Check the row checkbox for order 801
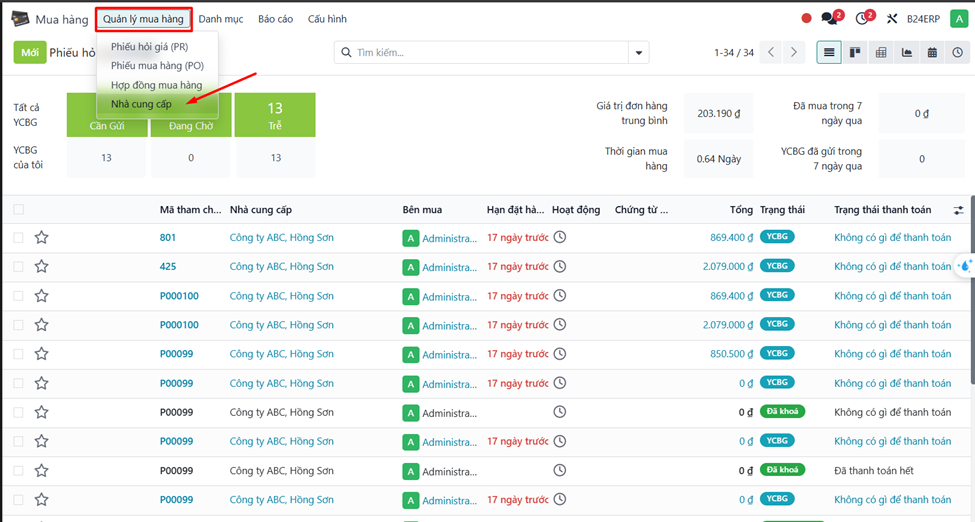Image resolution: width=975 pixels, height=522 pixels. [19, 238]
